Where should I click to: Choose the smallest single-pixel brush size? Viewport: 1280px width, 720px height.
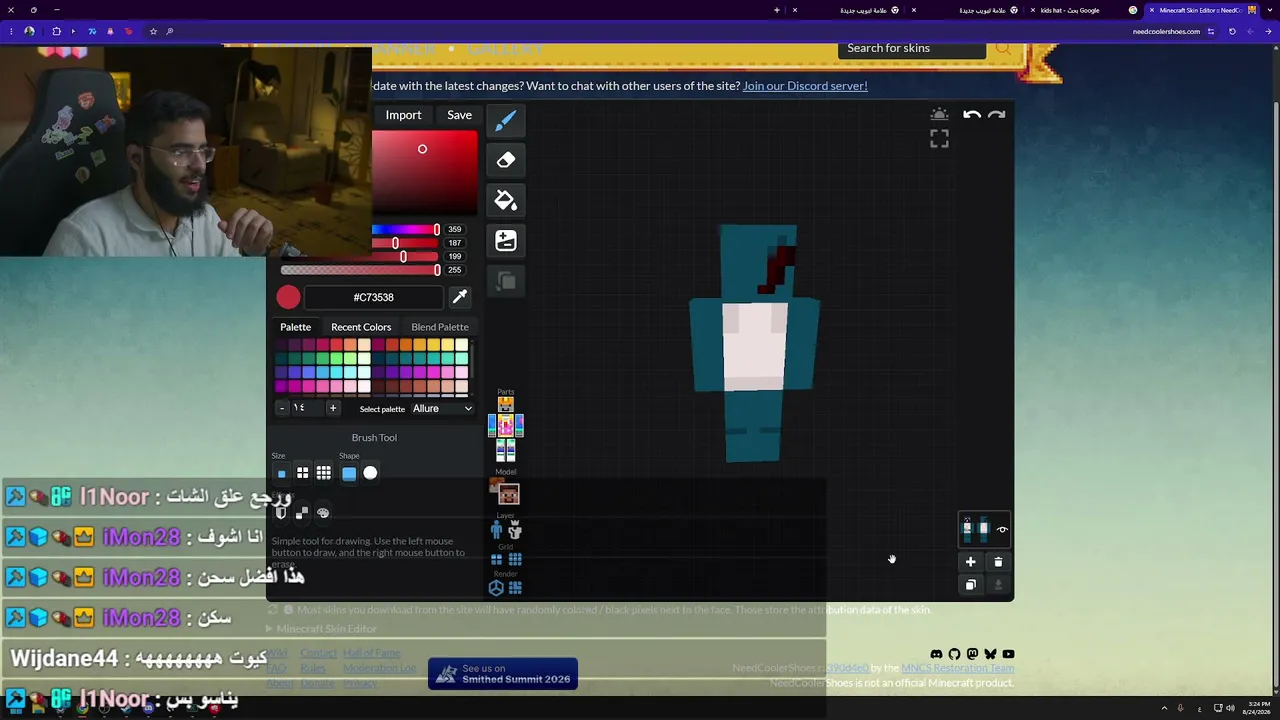[x=281, y=474]
